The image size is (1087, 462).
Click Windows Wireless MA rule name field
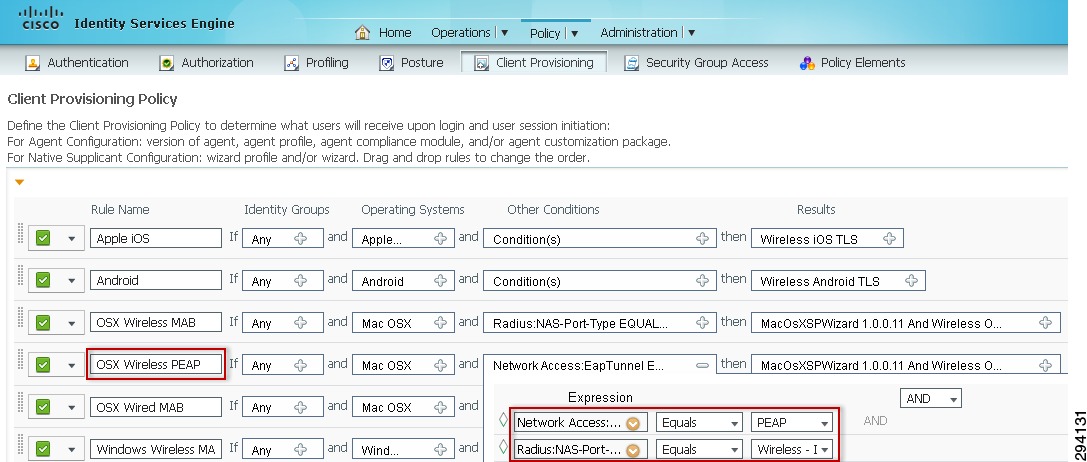156,450
